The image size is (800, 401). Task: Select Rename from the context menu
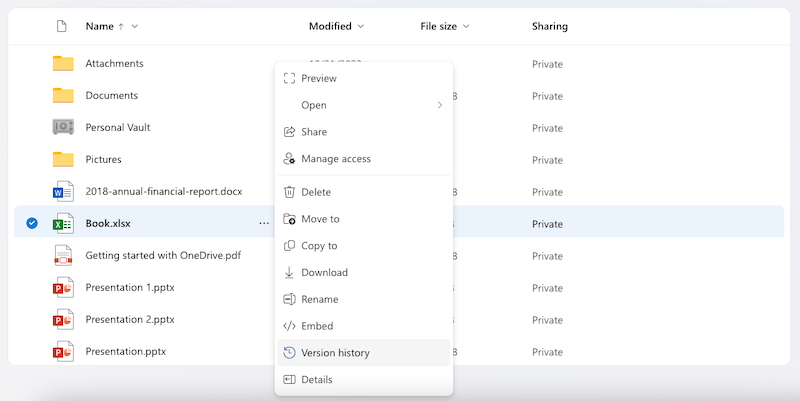click(319, 299)
